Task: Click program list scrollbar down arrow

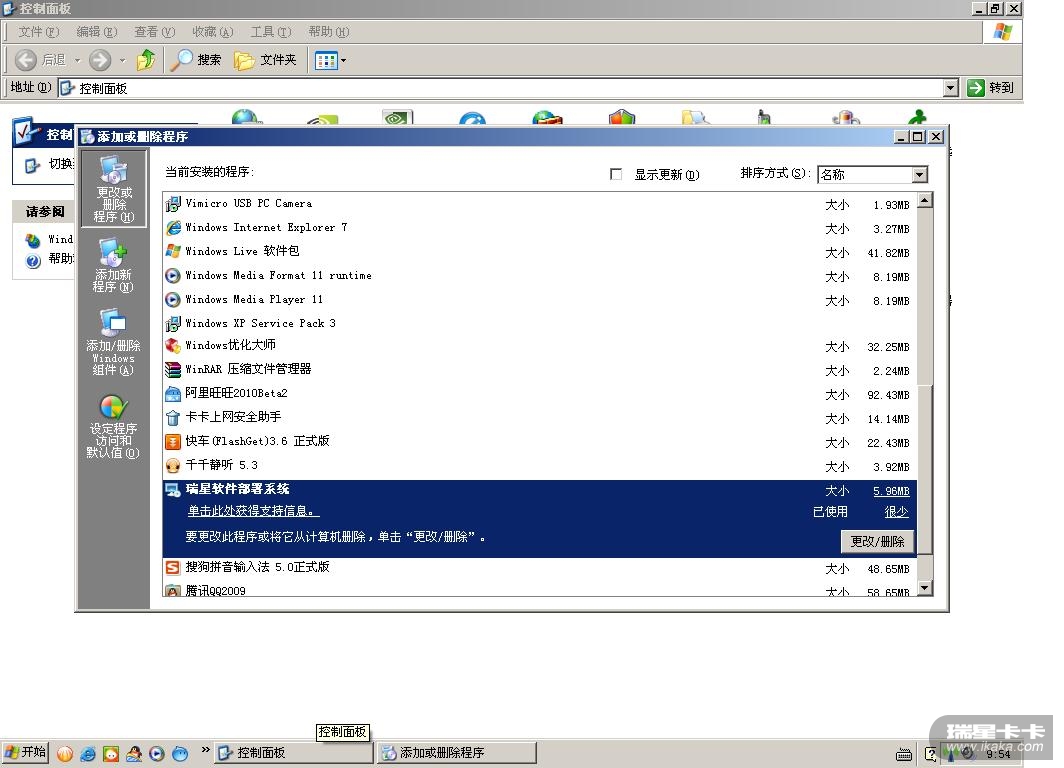Action: tap(925, 588)
